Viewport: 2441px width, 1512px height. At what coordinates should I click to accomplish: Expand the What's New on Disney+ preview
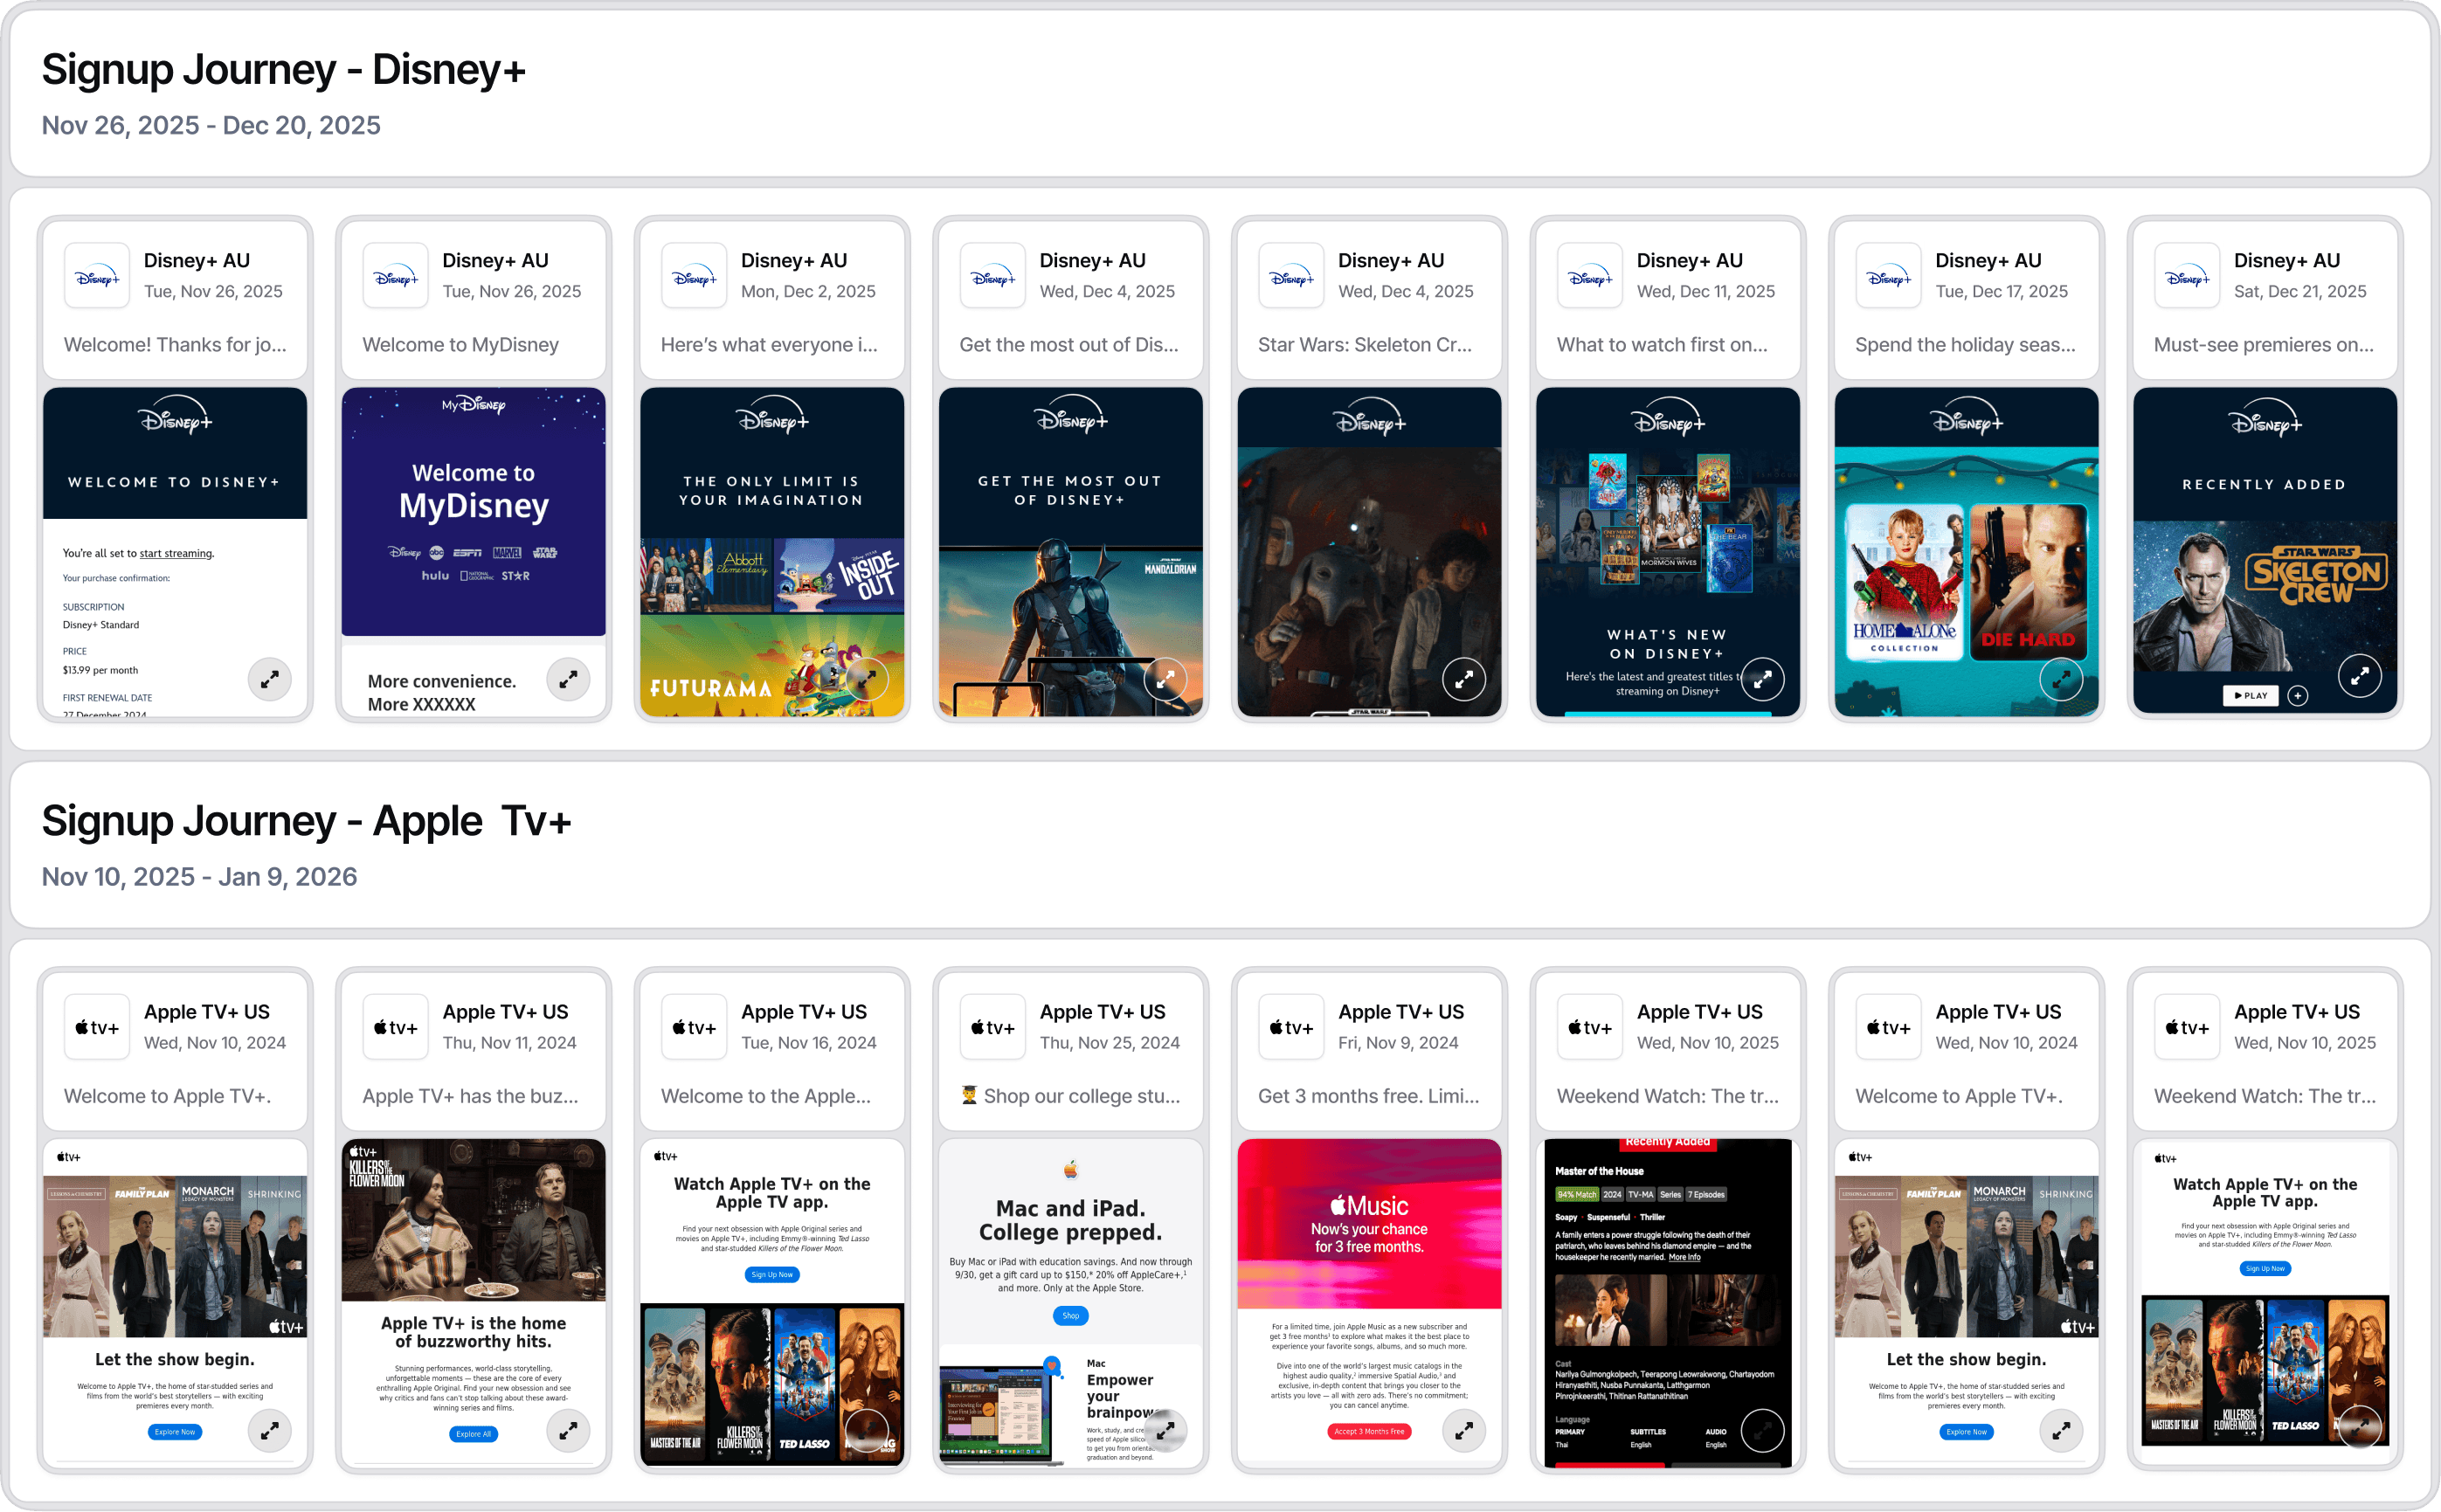tap(1762, 679)
